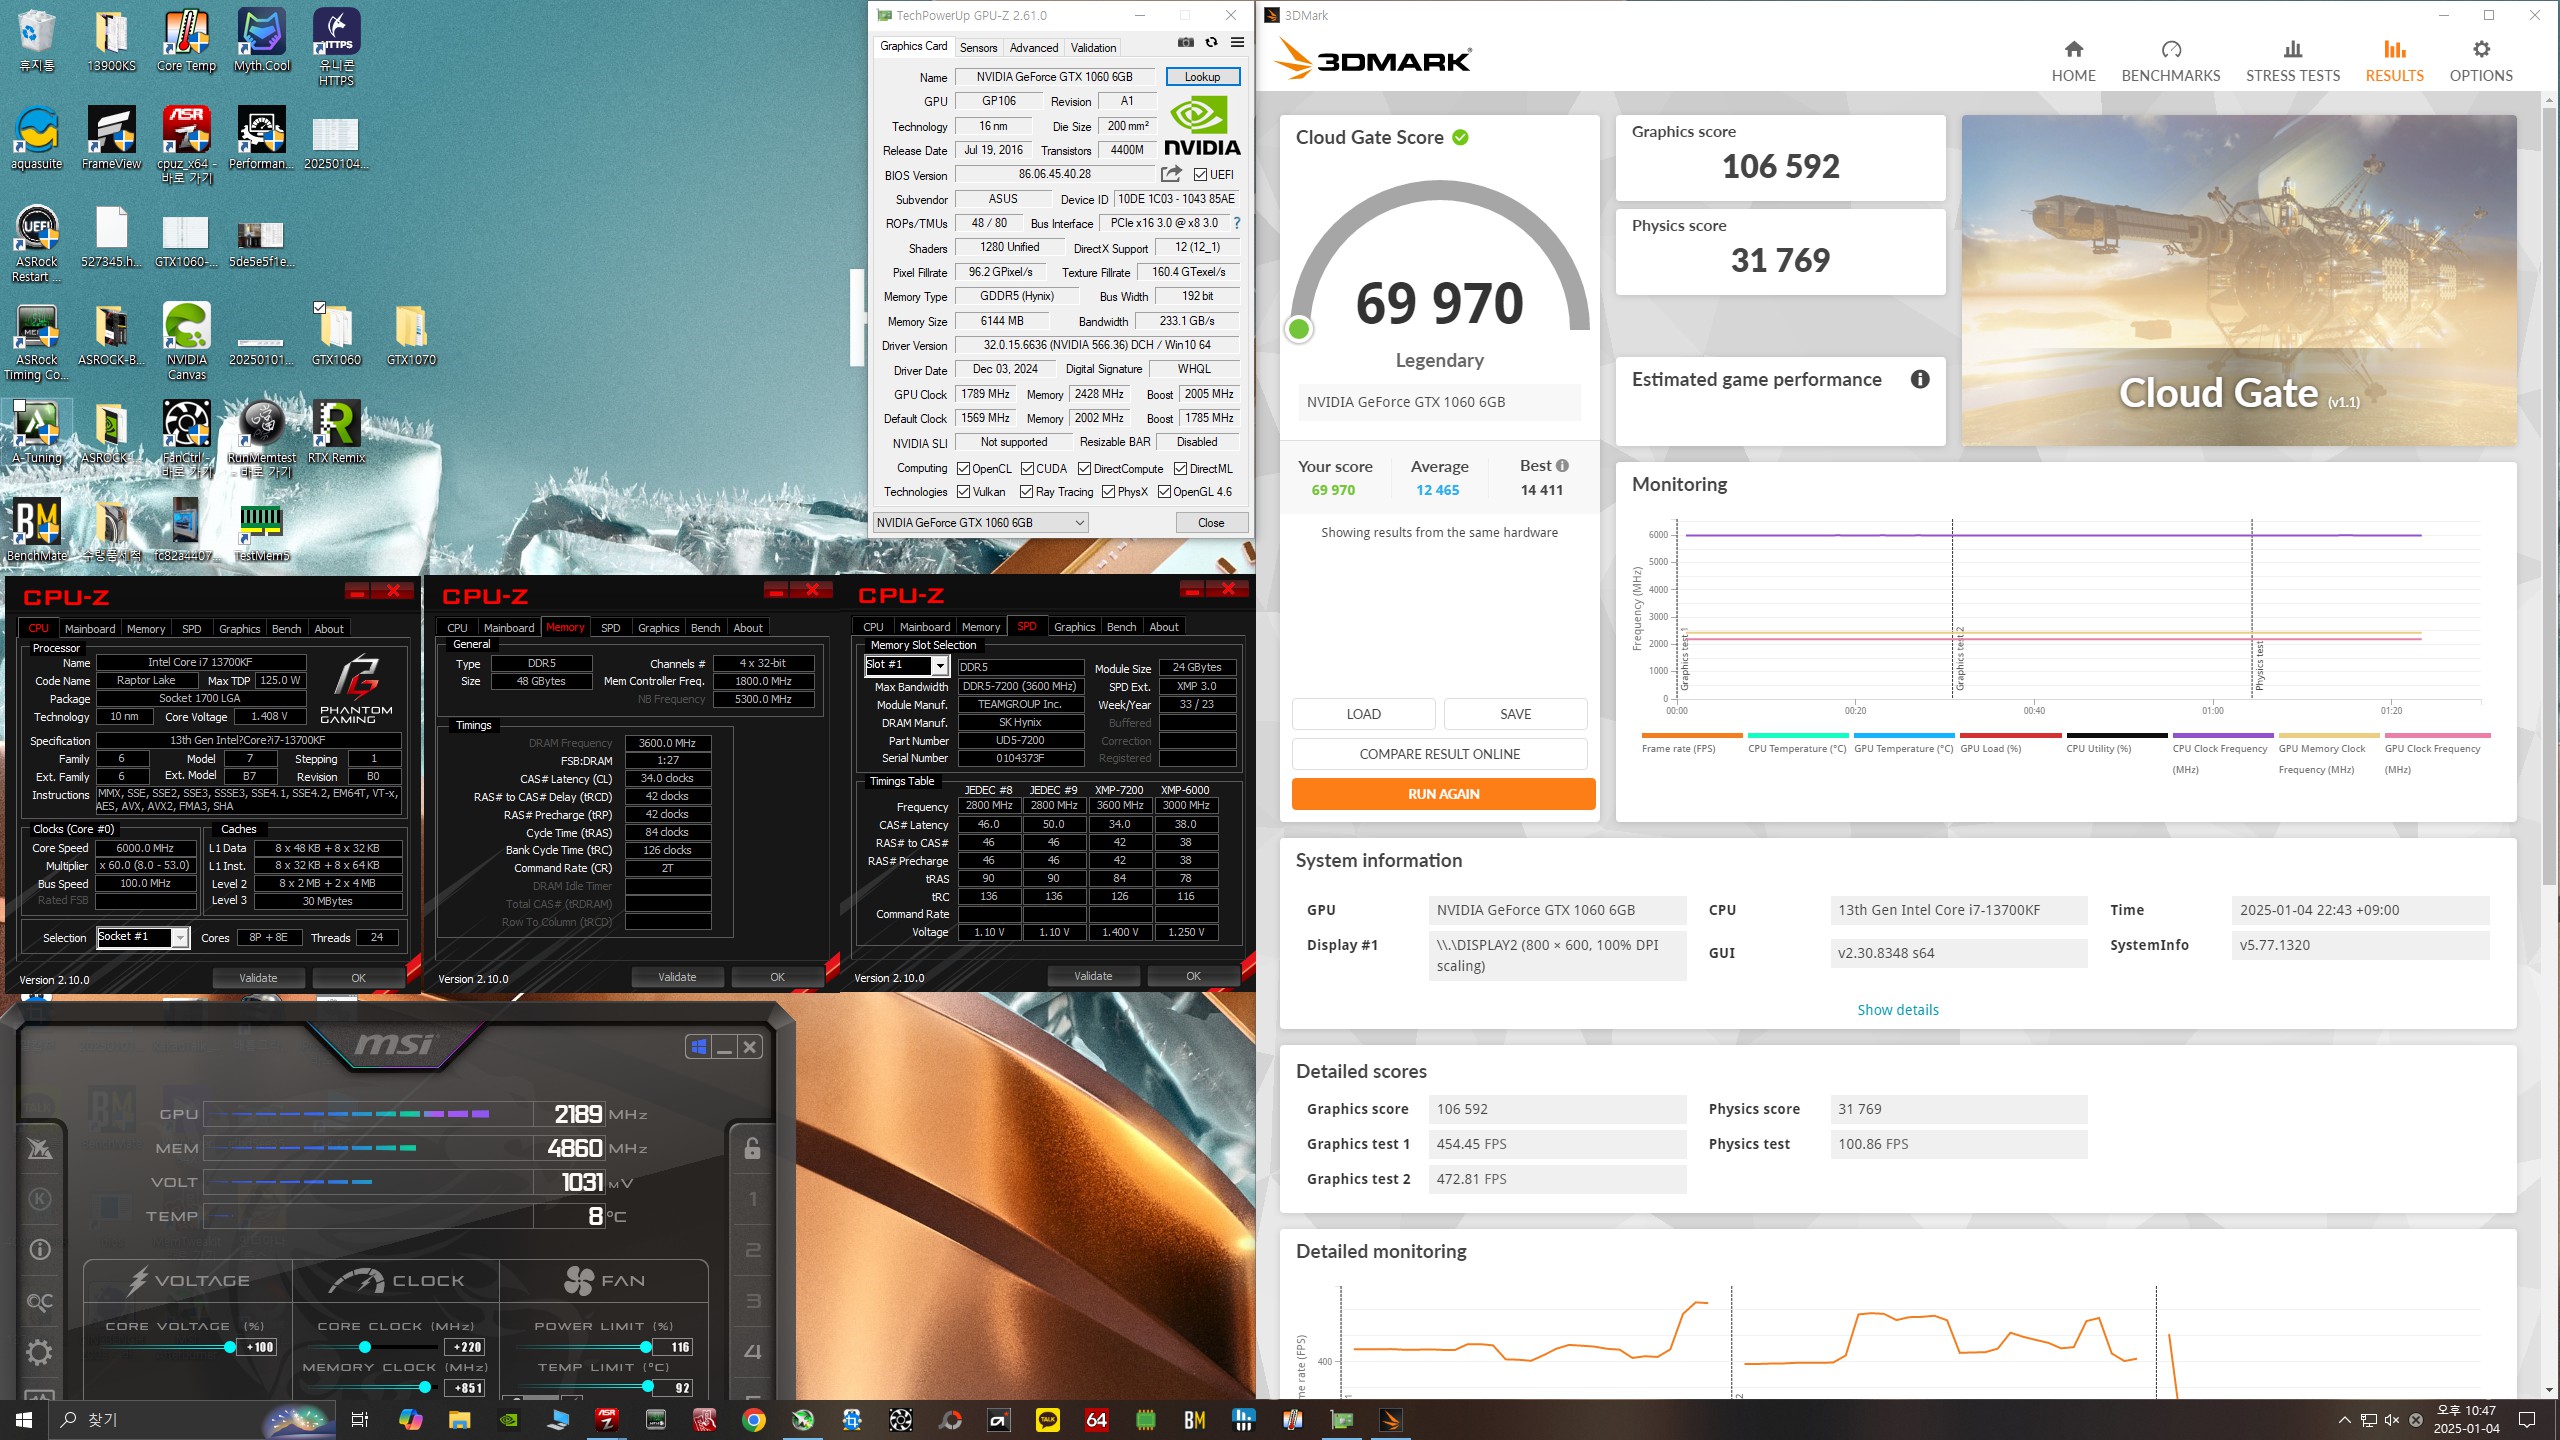The height and width of the screenshot is (1440, 2560).
Task: Select Afterburner profile slot 1
Action: pyautogui.click(x=753, y=1199)
